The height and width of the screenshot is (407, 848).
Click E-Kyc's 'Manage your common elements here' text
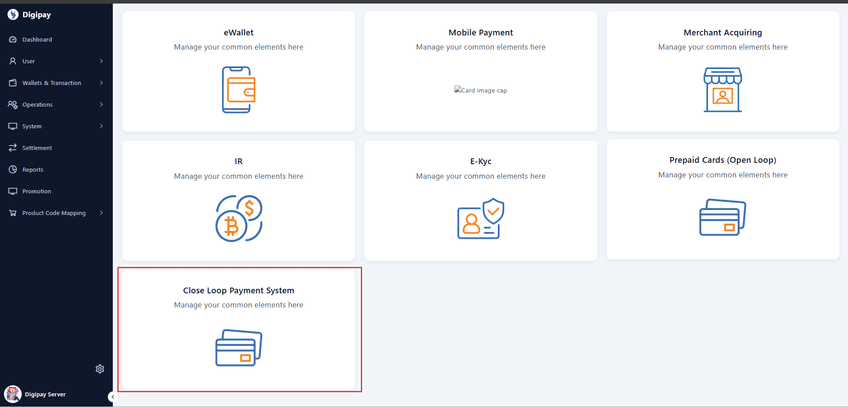coord(481,176)
